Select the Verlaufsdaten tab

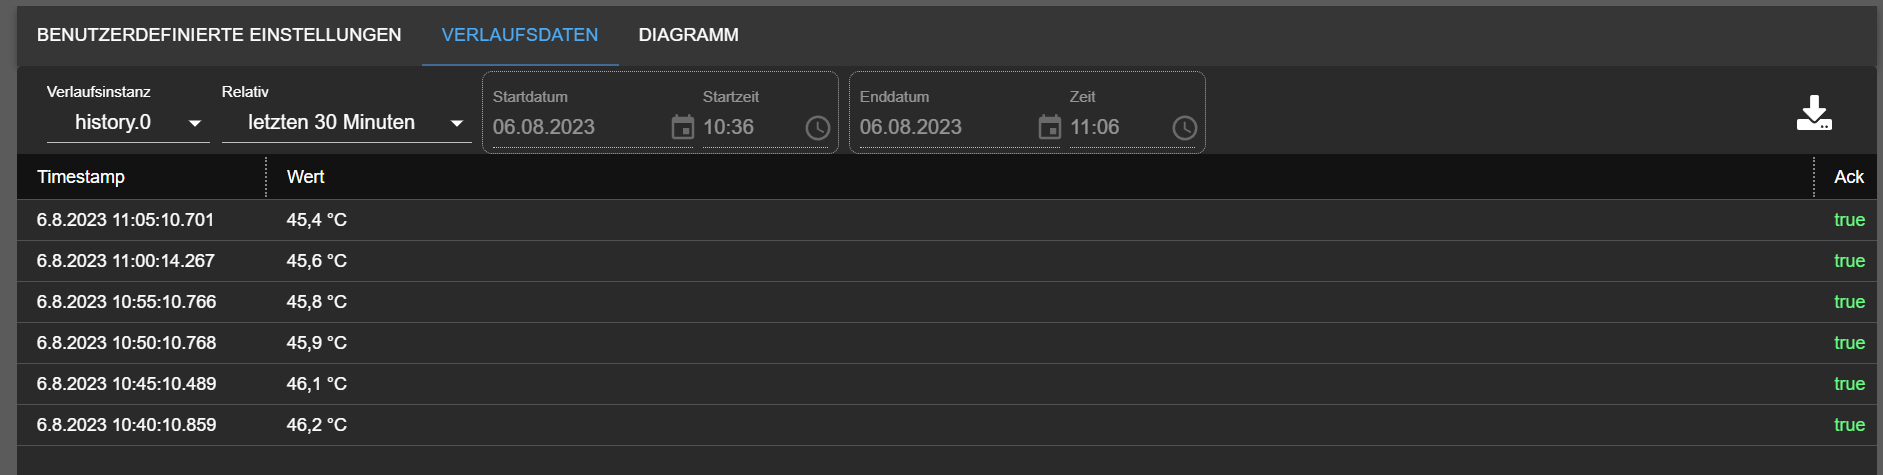click(x=520, y=35)
